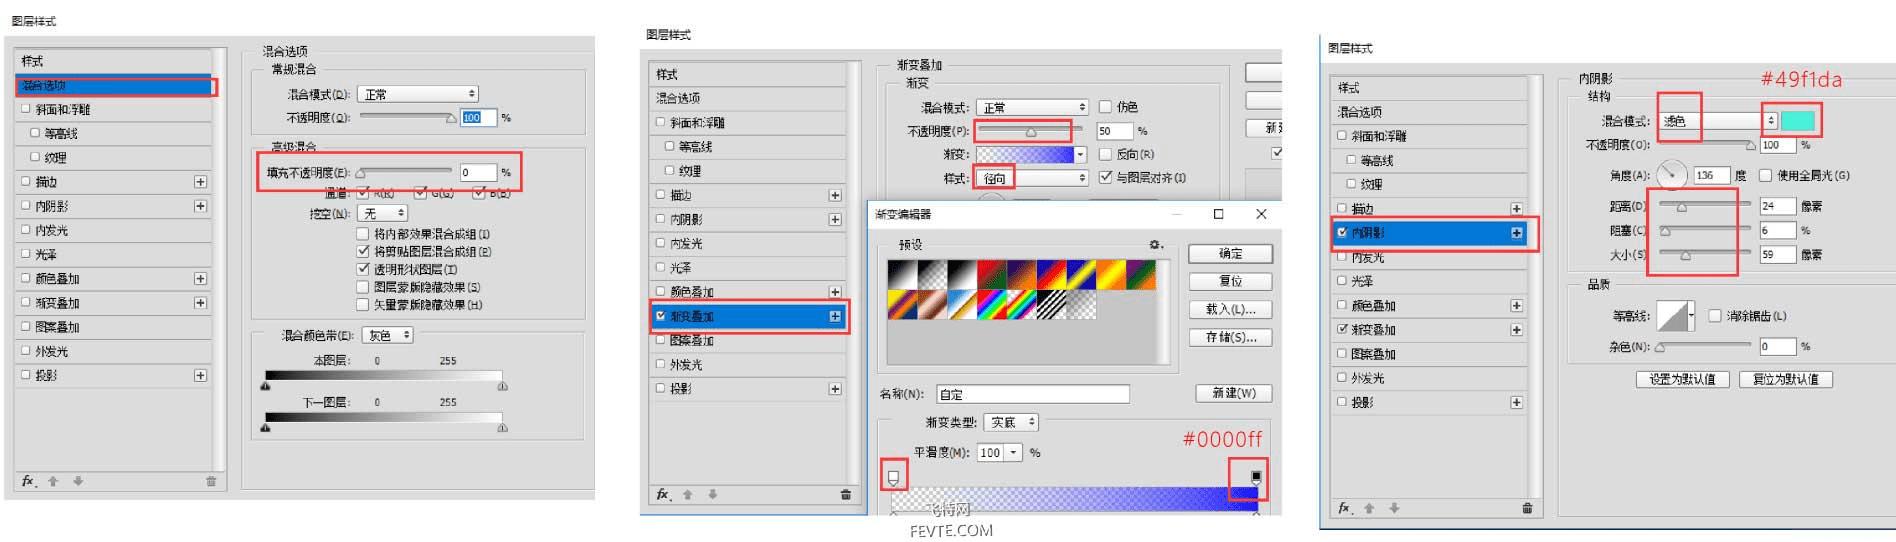Toggle 透明形状图层 checkbox
The height and width of the screenshot is (542, 1896).
point(363,269)
